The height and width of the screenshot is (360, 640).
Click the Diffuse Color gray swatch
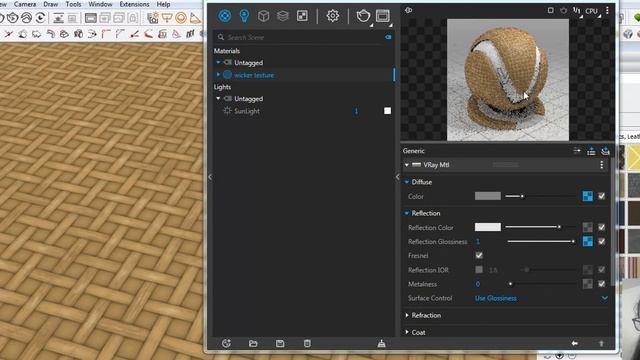(x=488, y=196)
